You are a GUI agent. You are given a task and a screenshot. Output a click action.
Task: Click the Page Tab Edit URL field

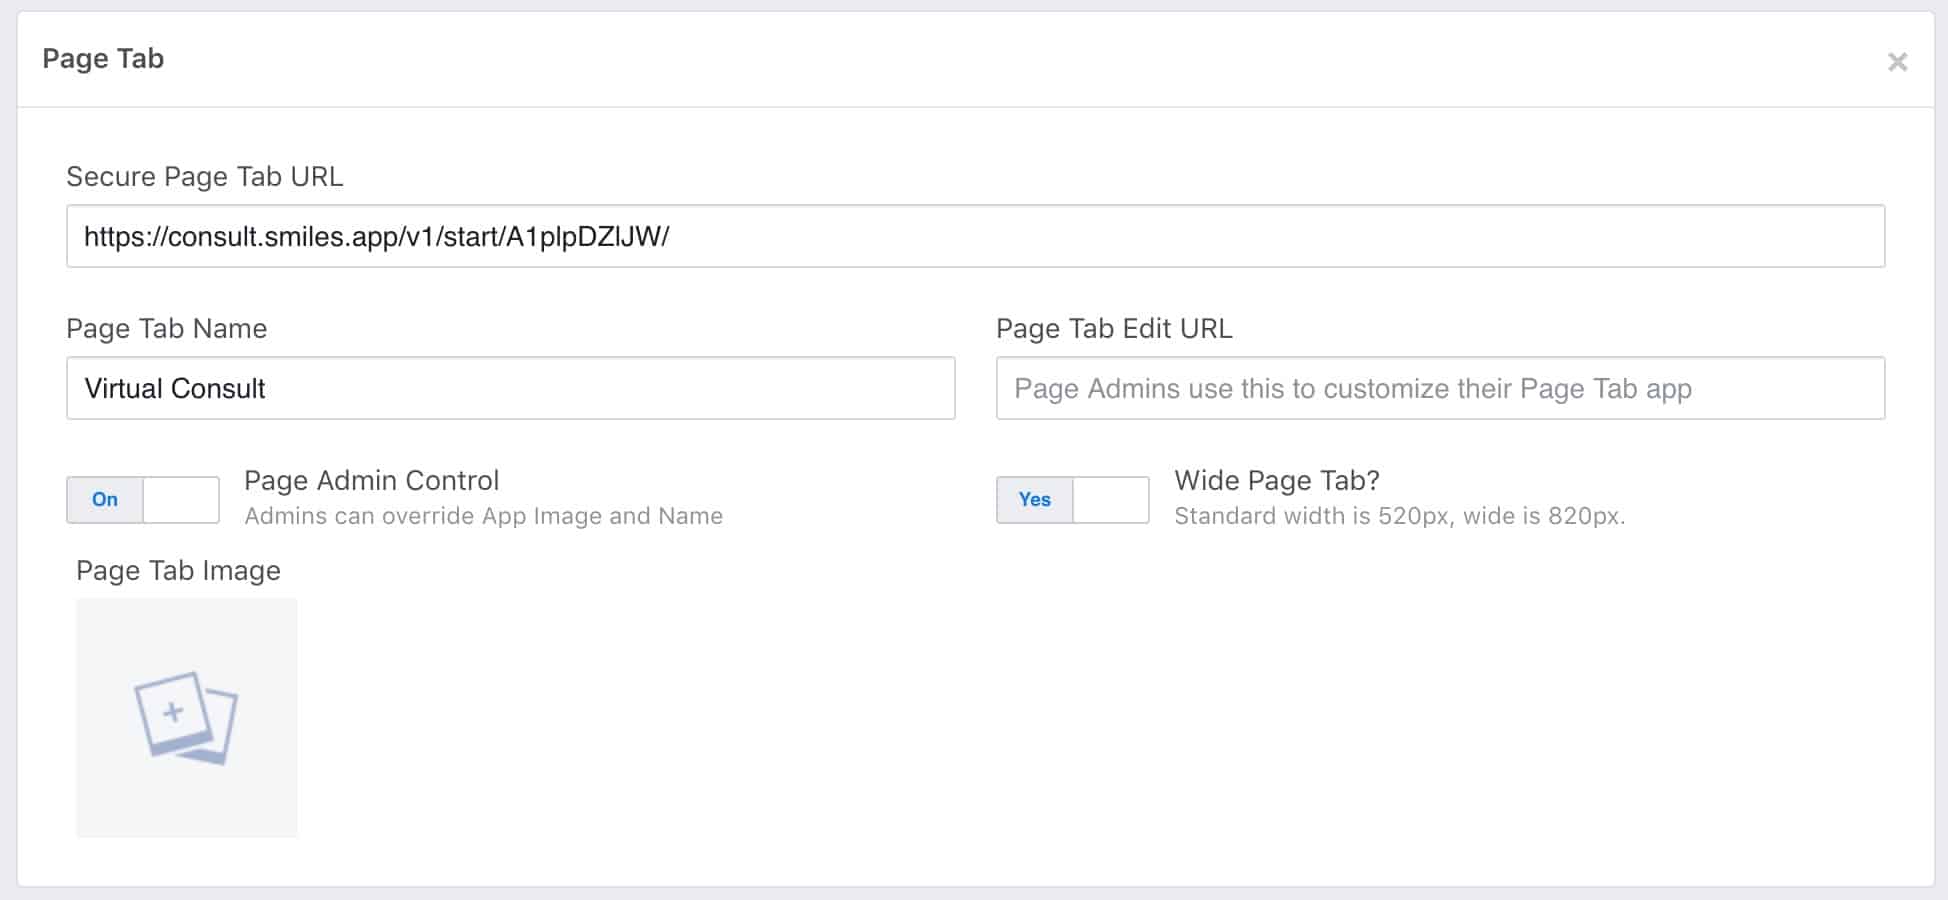click(1440, 388)
